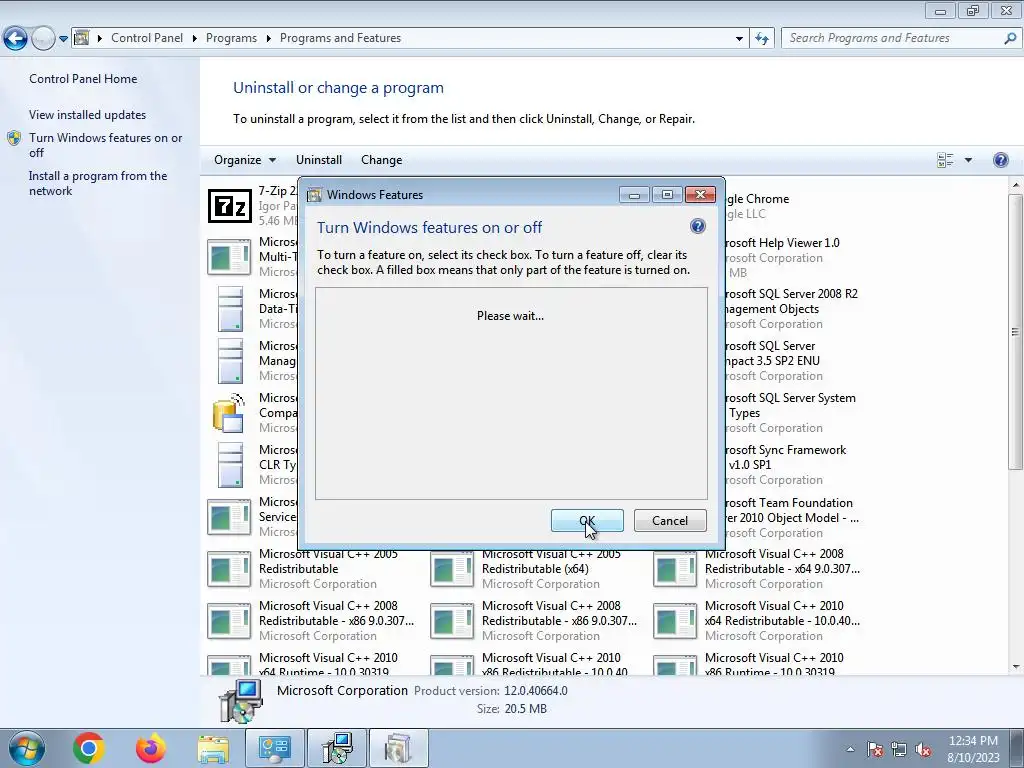Click the Windows Features title bar icon
This screenshot has height=768, width=1024.
click(x=315, y=195)
